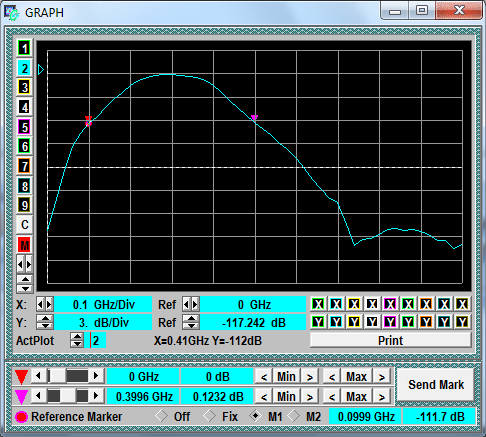Toggle the third yellow X autoscale button
486x437 pixels.
click(354, 304)
